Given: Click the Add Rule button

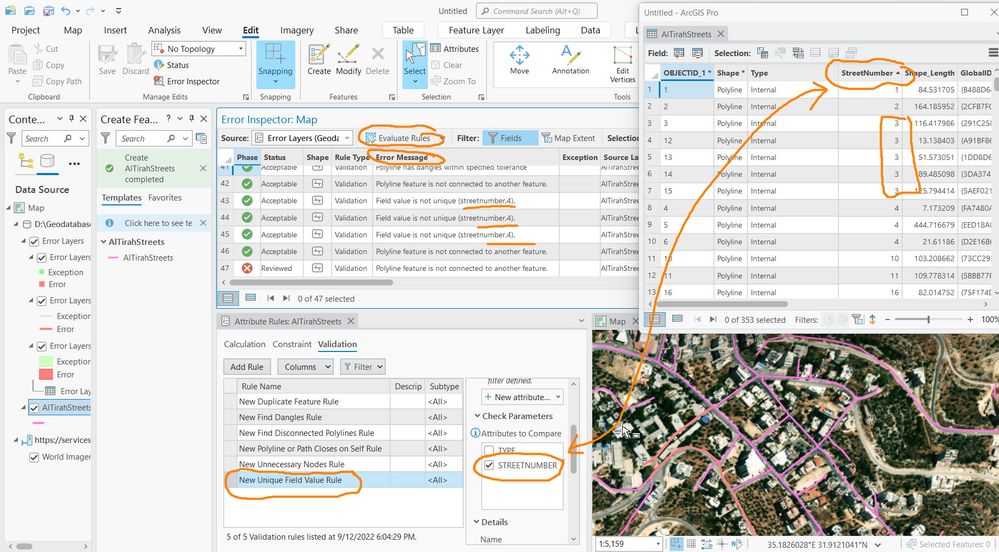Looking at the screenshot, I should pyautogui.click(x=247, y=367).
